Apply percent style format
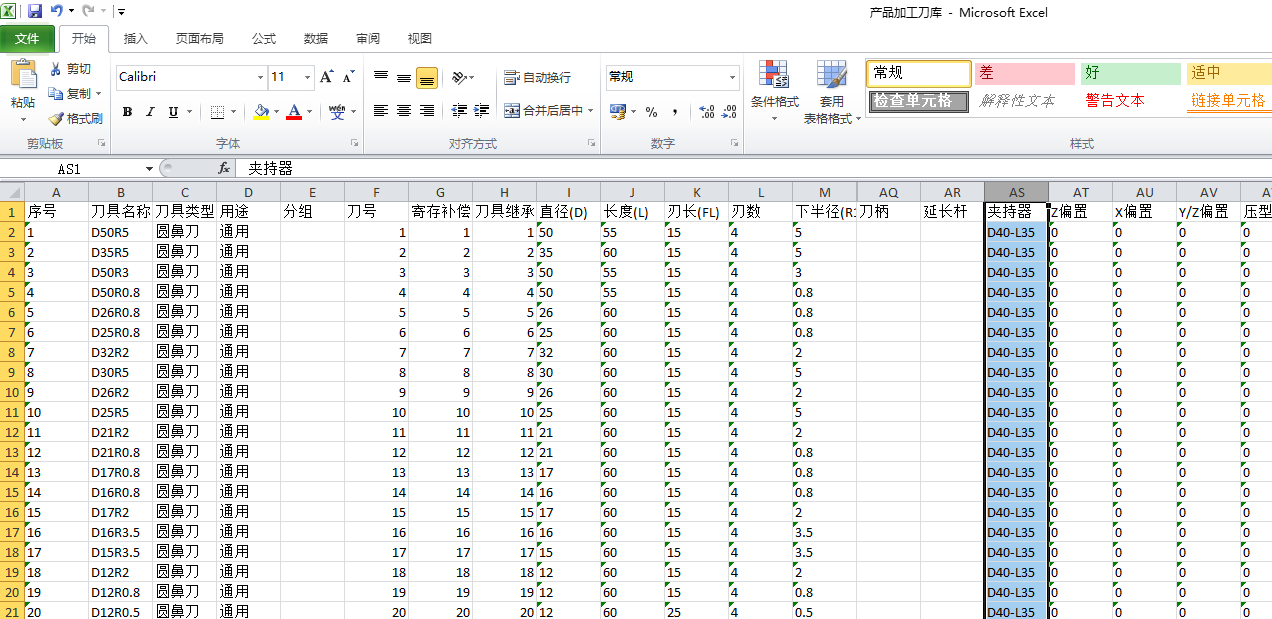Image resolution: width=1272 pixels, height=619 pixels. [652, 112]
